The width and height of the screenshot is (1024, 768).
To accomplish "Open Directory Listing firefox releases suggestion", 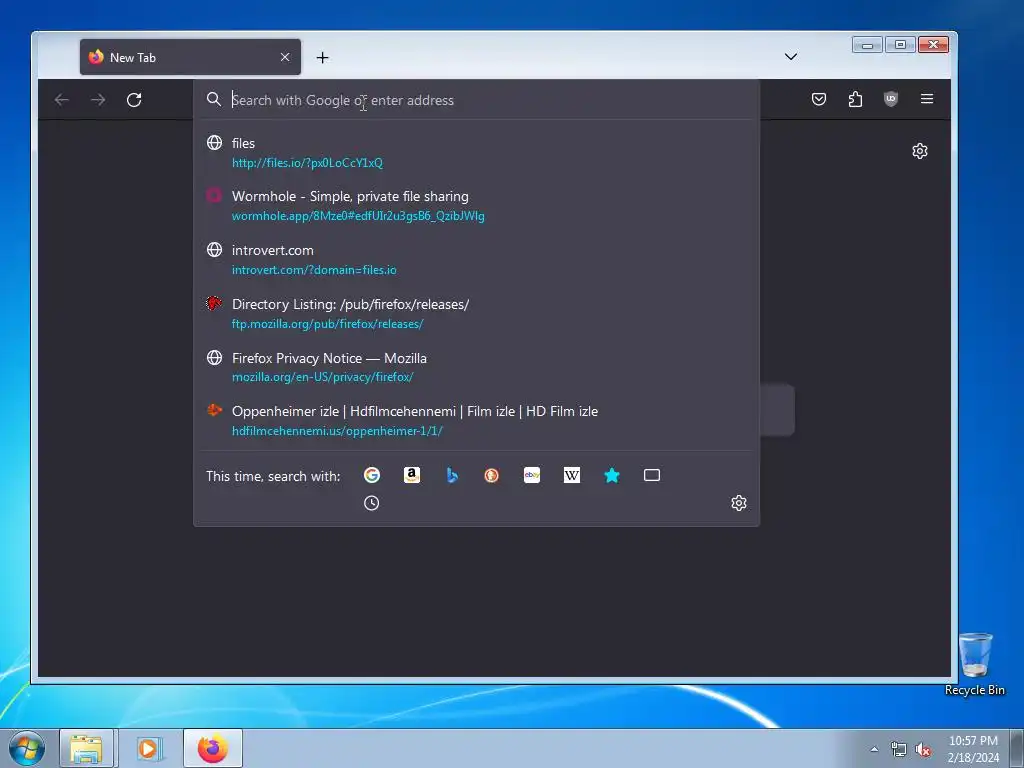I will pyautogui.click(x=477, y=313).
